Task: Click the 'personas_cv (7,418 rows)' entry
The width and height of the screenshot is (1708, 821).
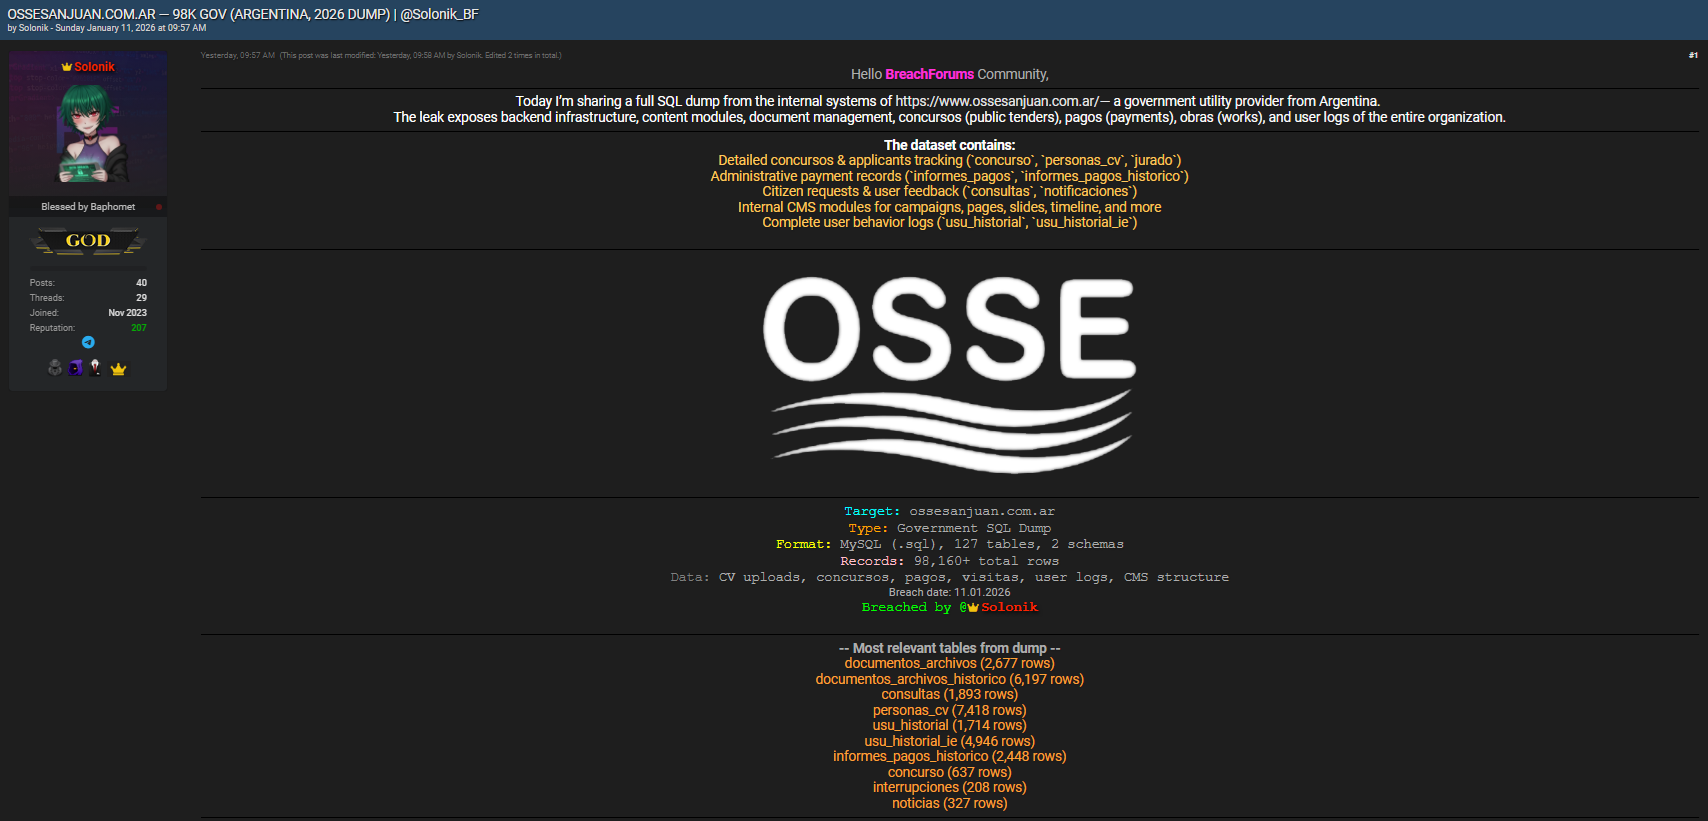Action: coord(949,710)
